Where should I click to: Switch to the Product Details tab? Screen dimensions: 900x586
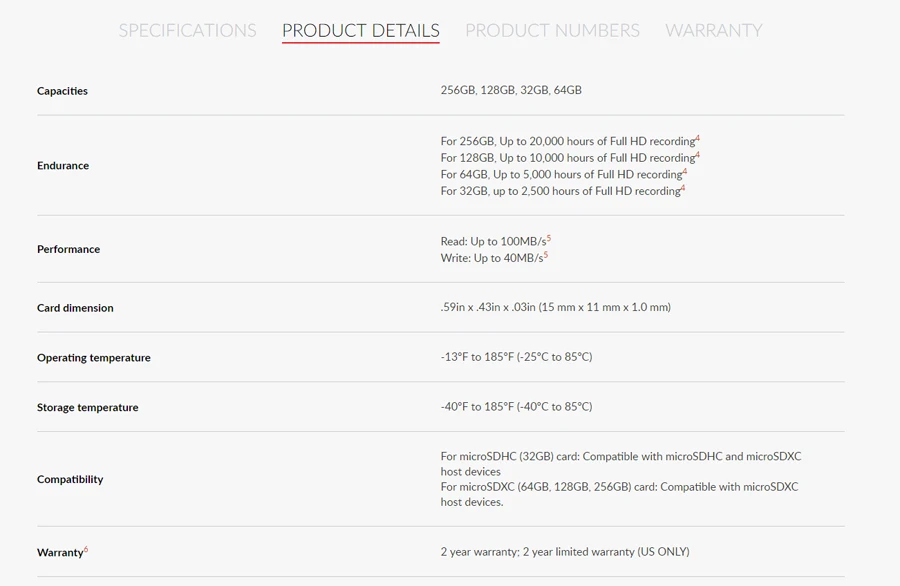tap(360, 30)
